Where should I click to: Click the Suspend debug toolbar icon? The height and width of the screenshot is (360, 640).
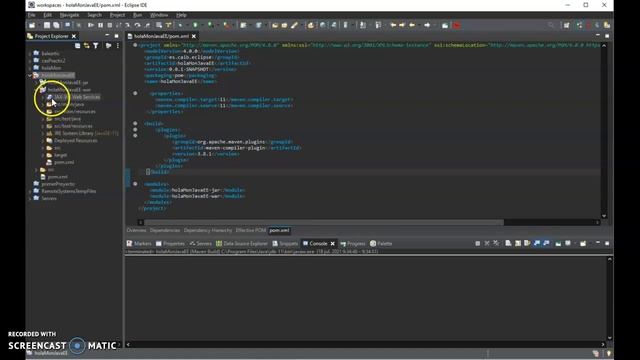pos(100,25)
